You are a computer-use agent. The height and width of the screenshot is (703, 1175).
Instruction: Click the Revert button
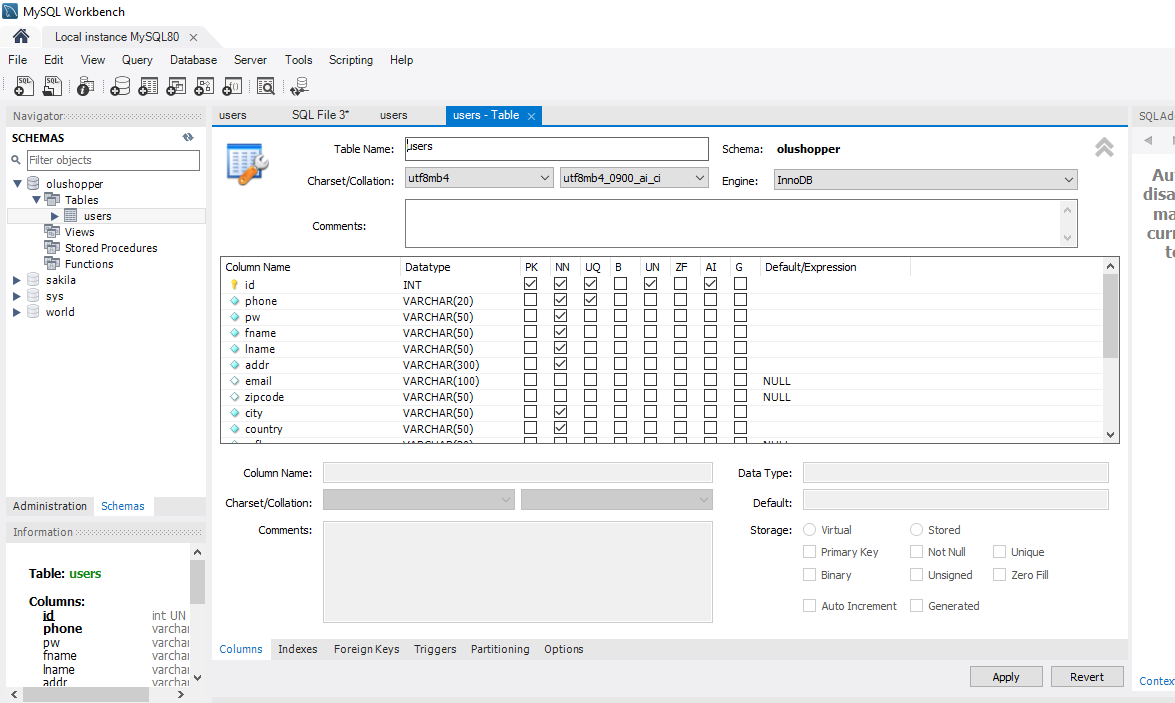[1087, 677]
